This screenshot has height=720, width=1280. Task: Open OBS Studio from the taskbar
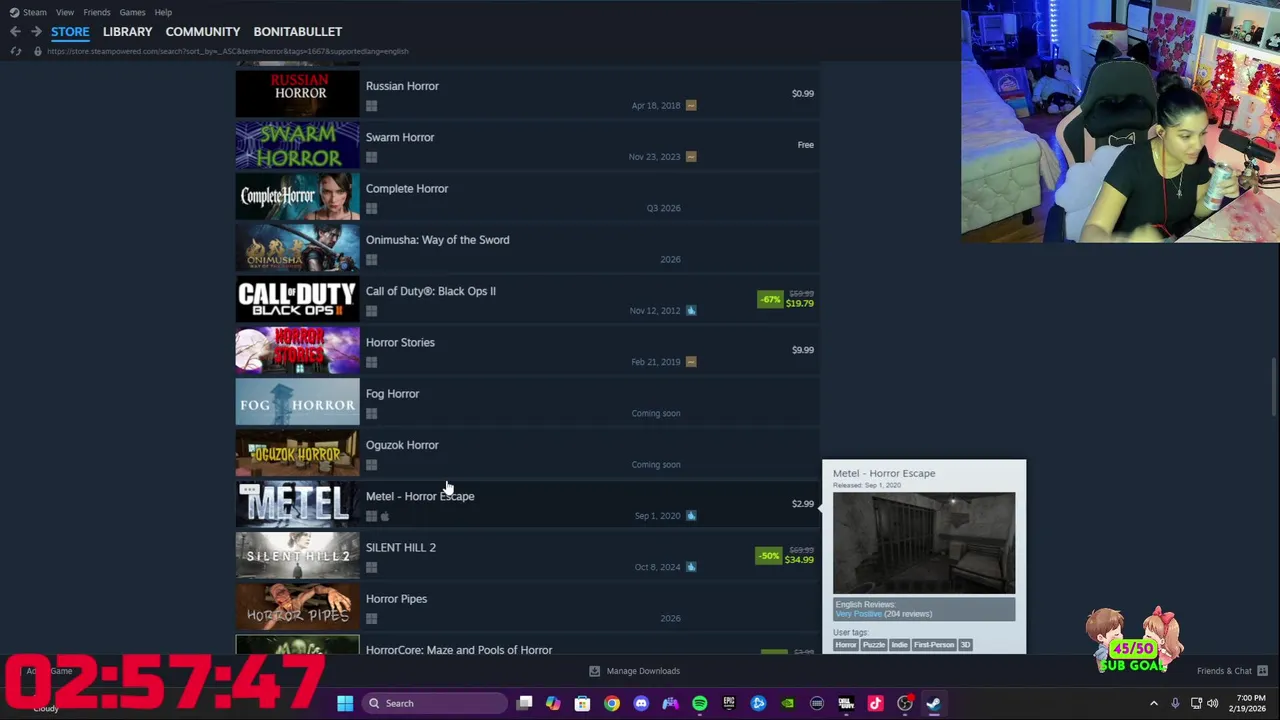905,703
